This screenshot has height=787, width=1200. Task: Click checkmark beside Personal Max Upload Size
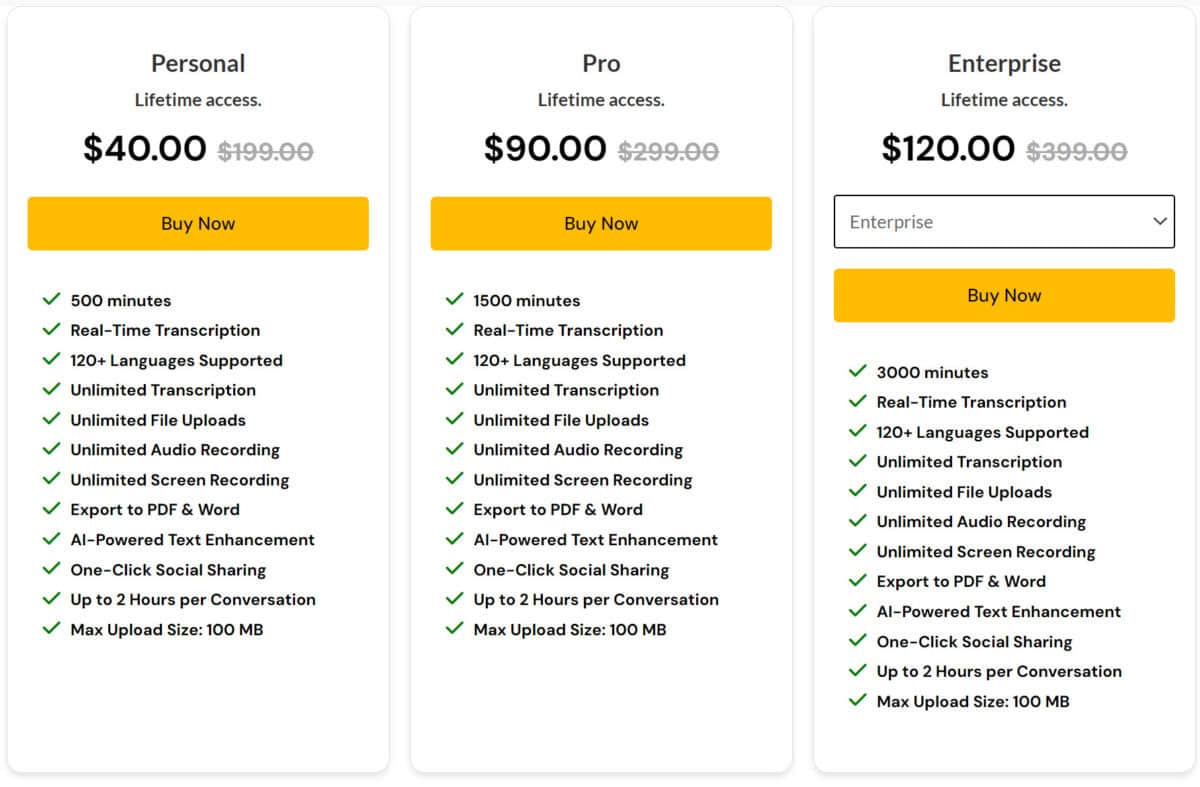click(x=52, y=628)
